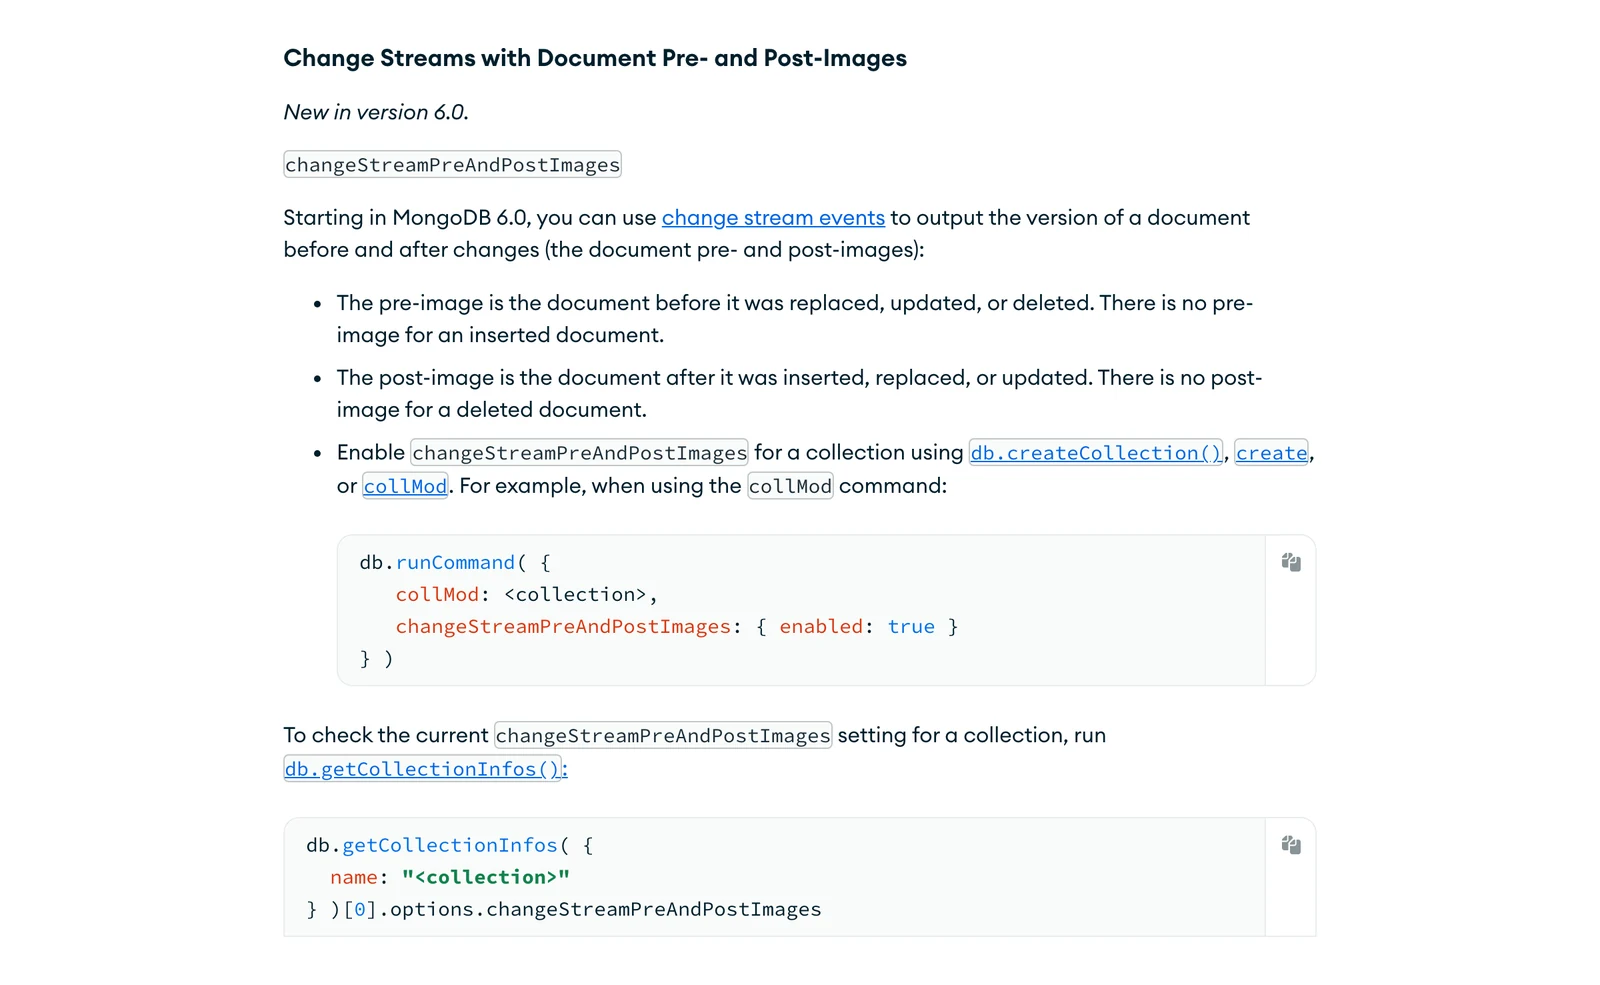
Task: Click the 'enabled: true' text in the code block
Action: click(857, 627)
